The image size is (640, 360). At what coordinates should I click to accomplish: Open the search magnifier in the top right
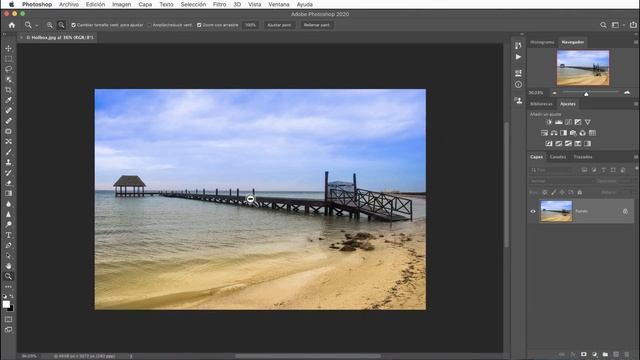coord(603,25)
